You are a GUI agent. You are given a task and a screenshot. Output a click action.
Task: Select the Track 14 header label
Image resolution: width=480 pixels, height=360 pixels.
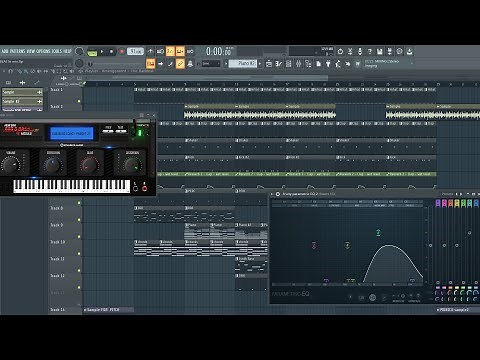click(x=58, y=310)
